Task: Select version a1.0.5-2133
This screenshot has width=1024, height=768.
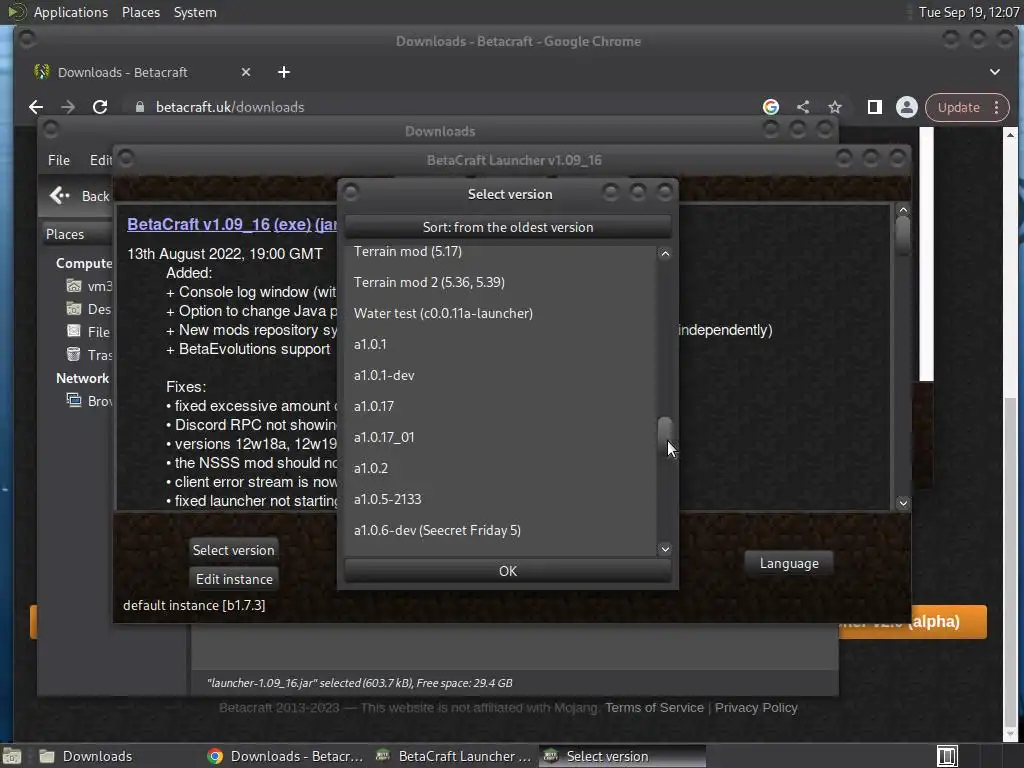Action: point(502,500)
